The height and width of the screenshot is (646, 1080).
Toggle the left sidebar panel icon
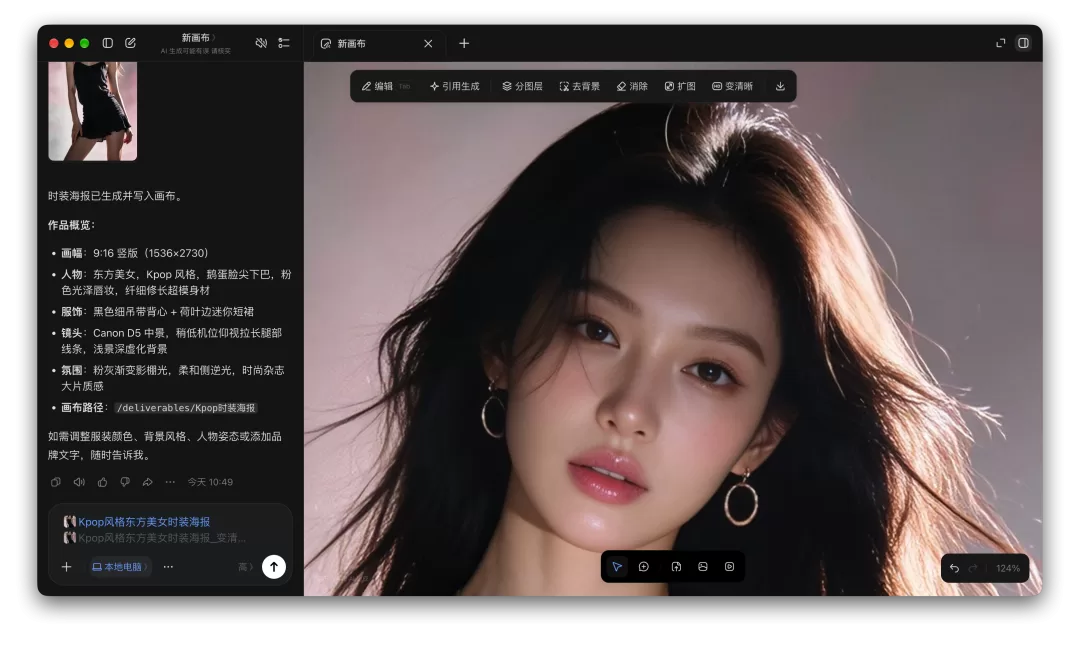(x=107, y=43)
